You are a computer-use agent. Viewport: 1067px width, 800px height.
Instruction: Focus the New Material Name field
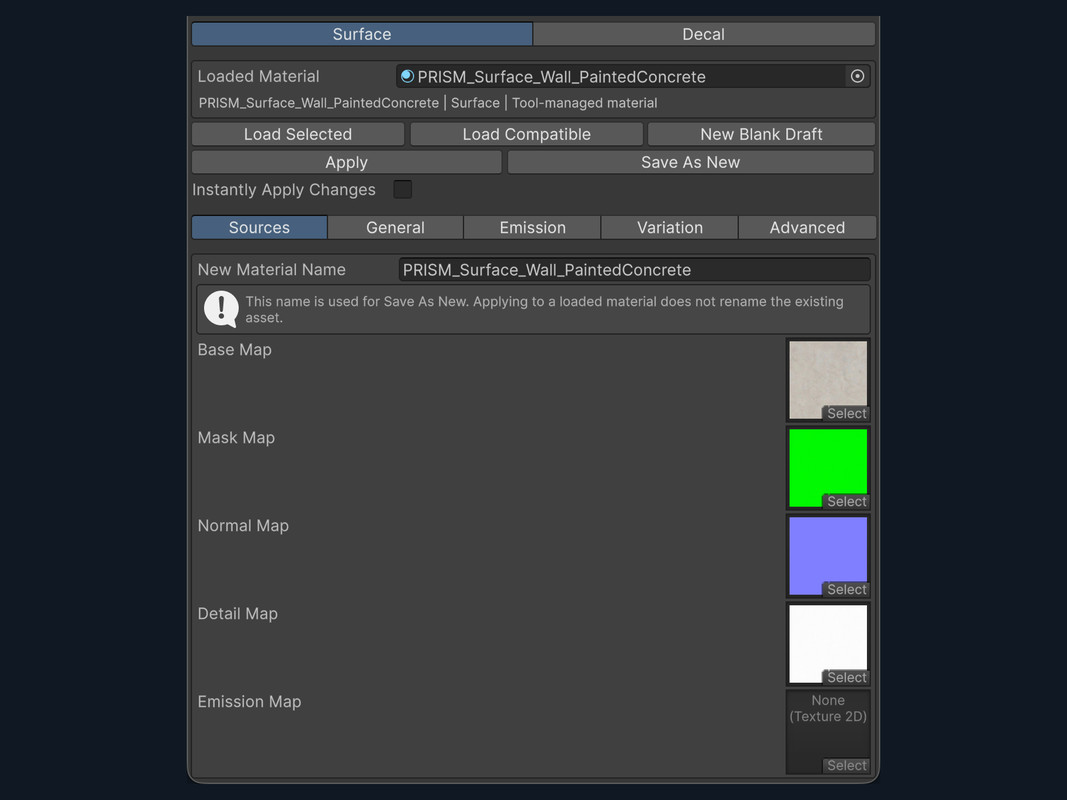pyautogui.click(x=634, y=269)
